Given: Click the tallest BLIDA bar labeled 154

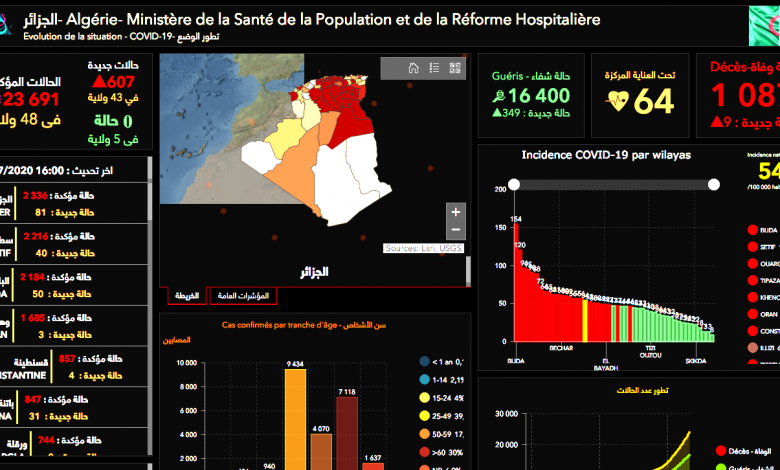Looking at the screenshot, I should pos(516,282).
